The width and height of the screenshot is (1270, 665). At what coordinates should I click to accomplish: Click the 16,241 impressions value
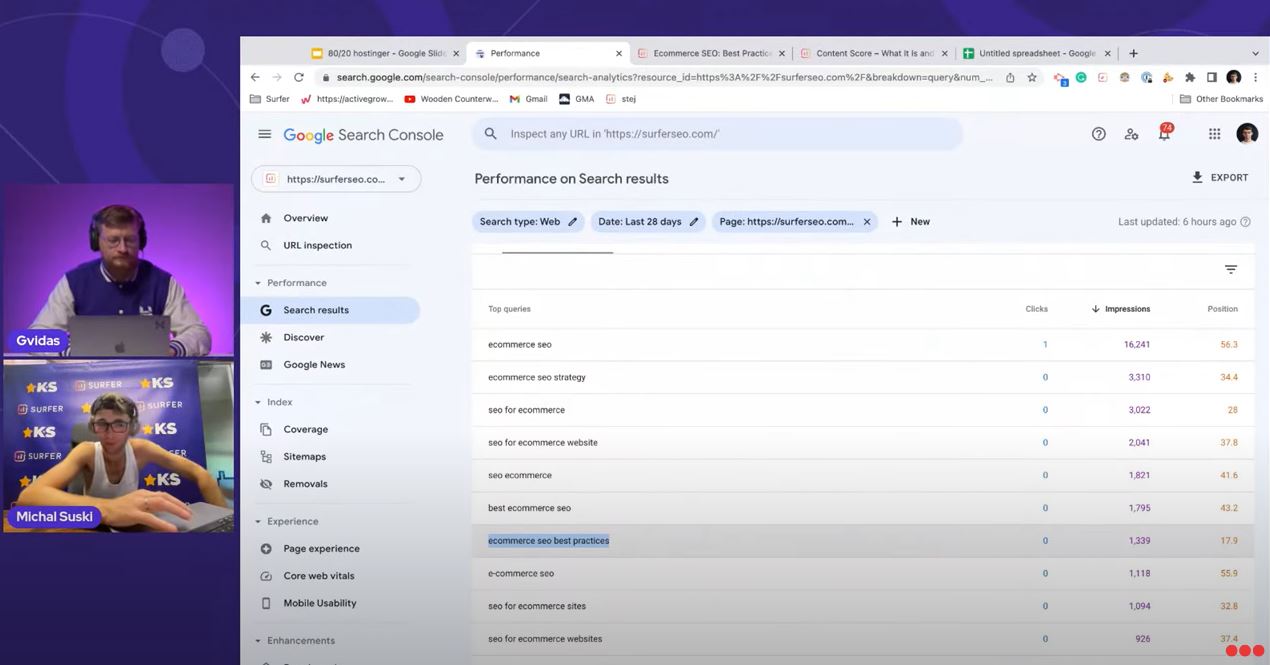[1136, 345]
